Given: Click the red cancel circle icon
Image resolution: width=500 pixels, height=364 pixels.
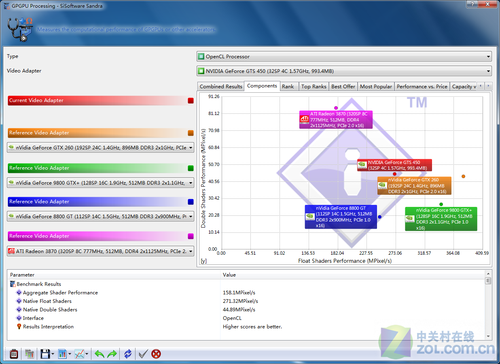Looking at the screenshot, I should click(156, 353).
